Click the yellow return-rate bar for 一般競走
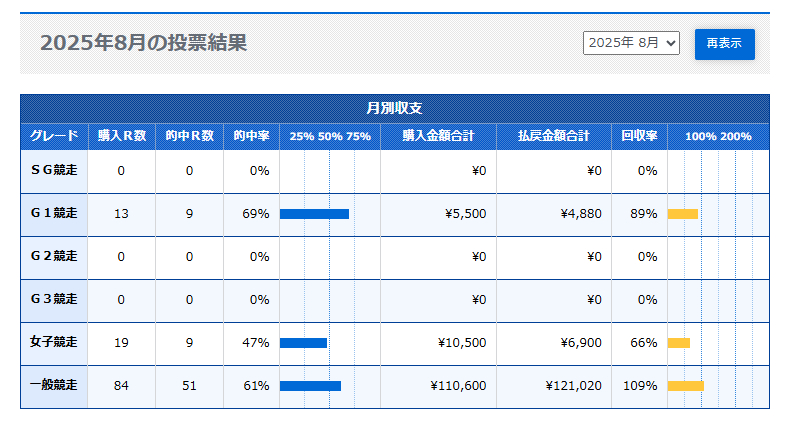Screen dimensions: 791x424 coord(685,386)
